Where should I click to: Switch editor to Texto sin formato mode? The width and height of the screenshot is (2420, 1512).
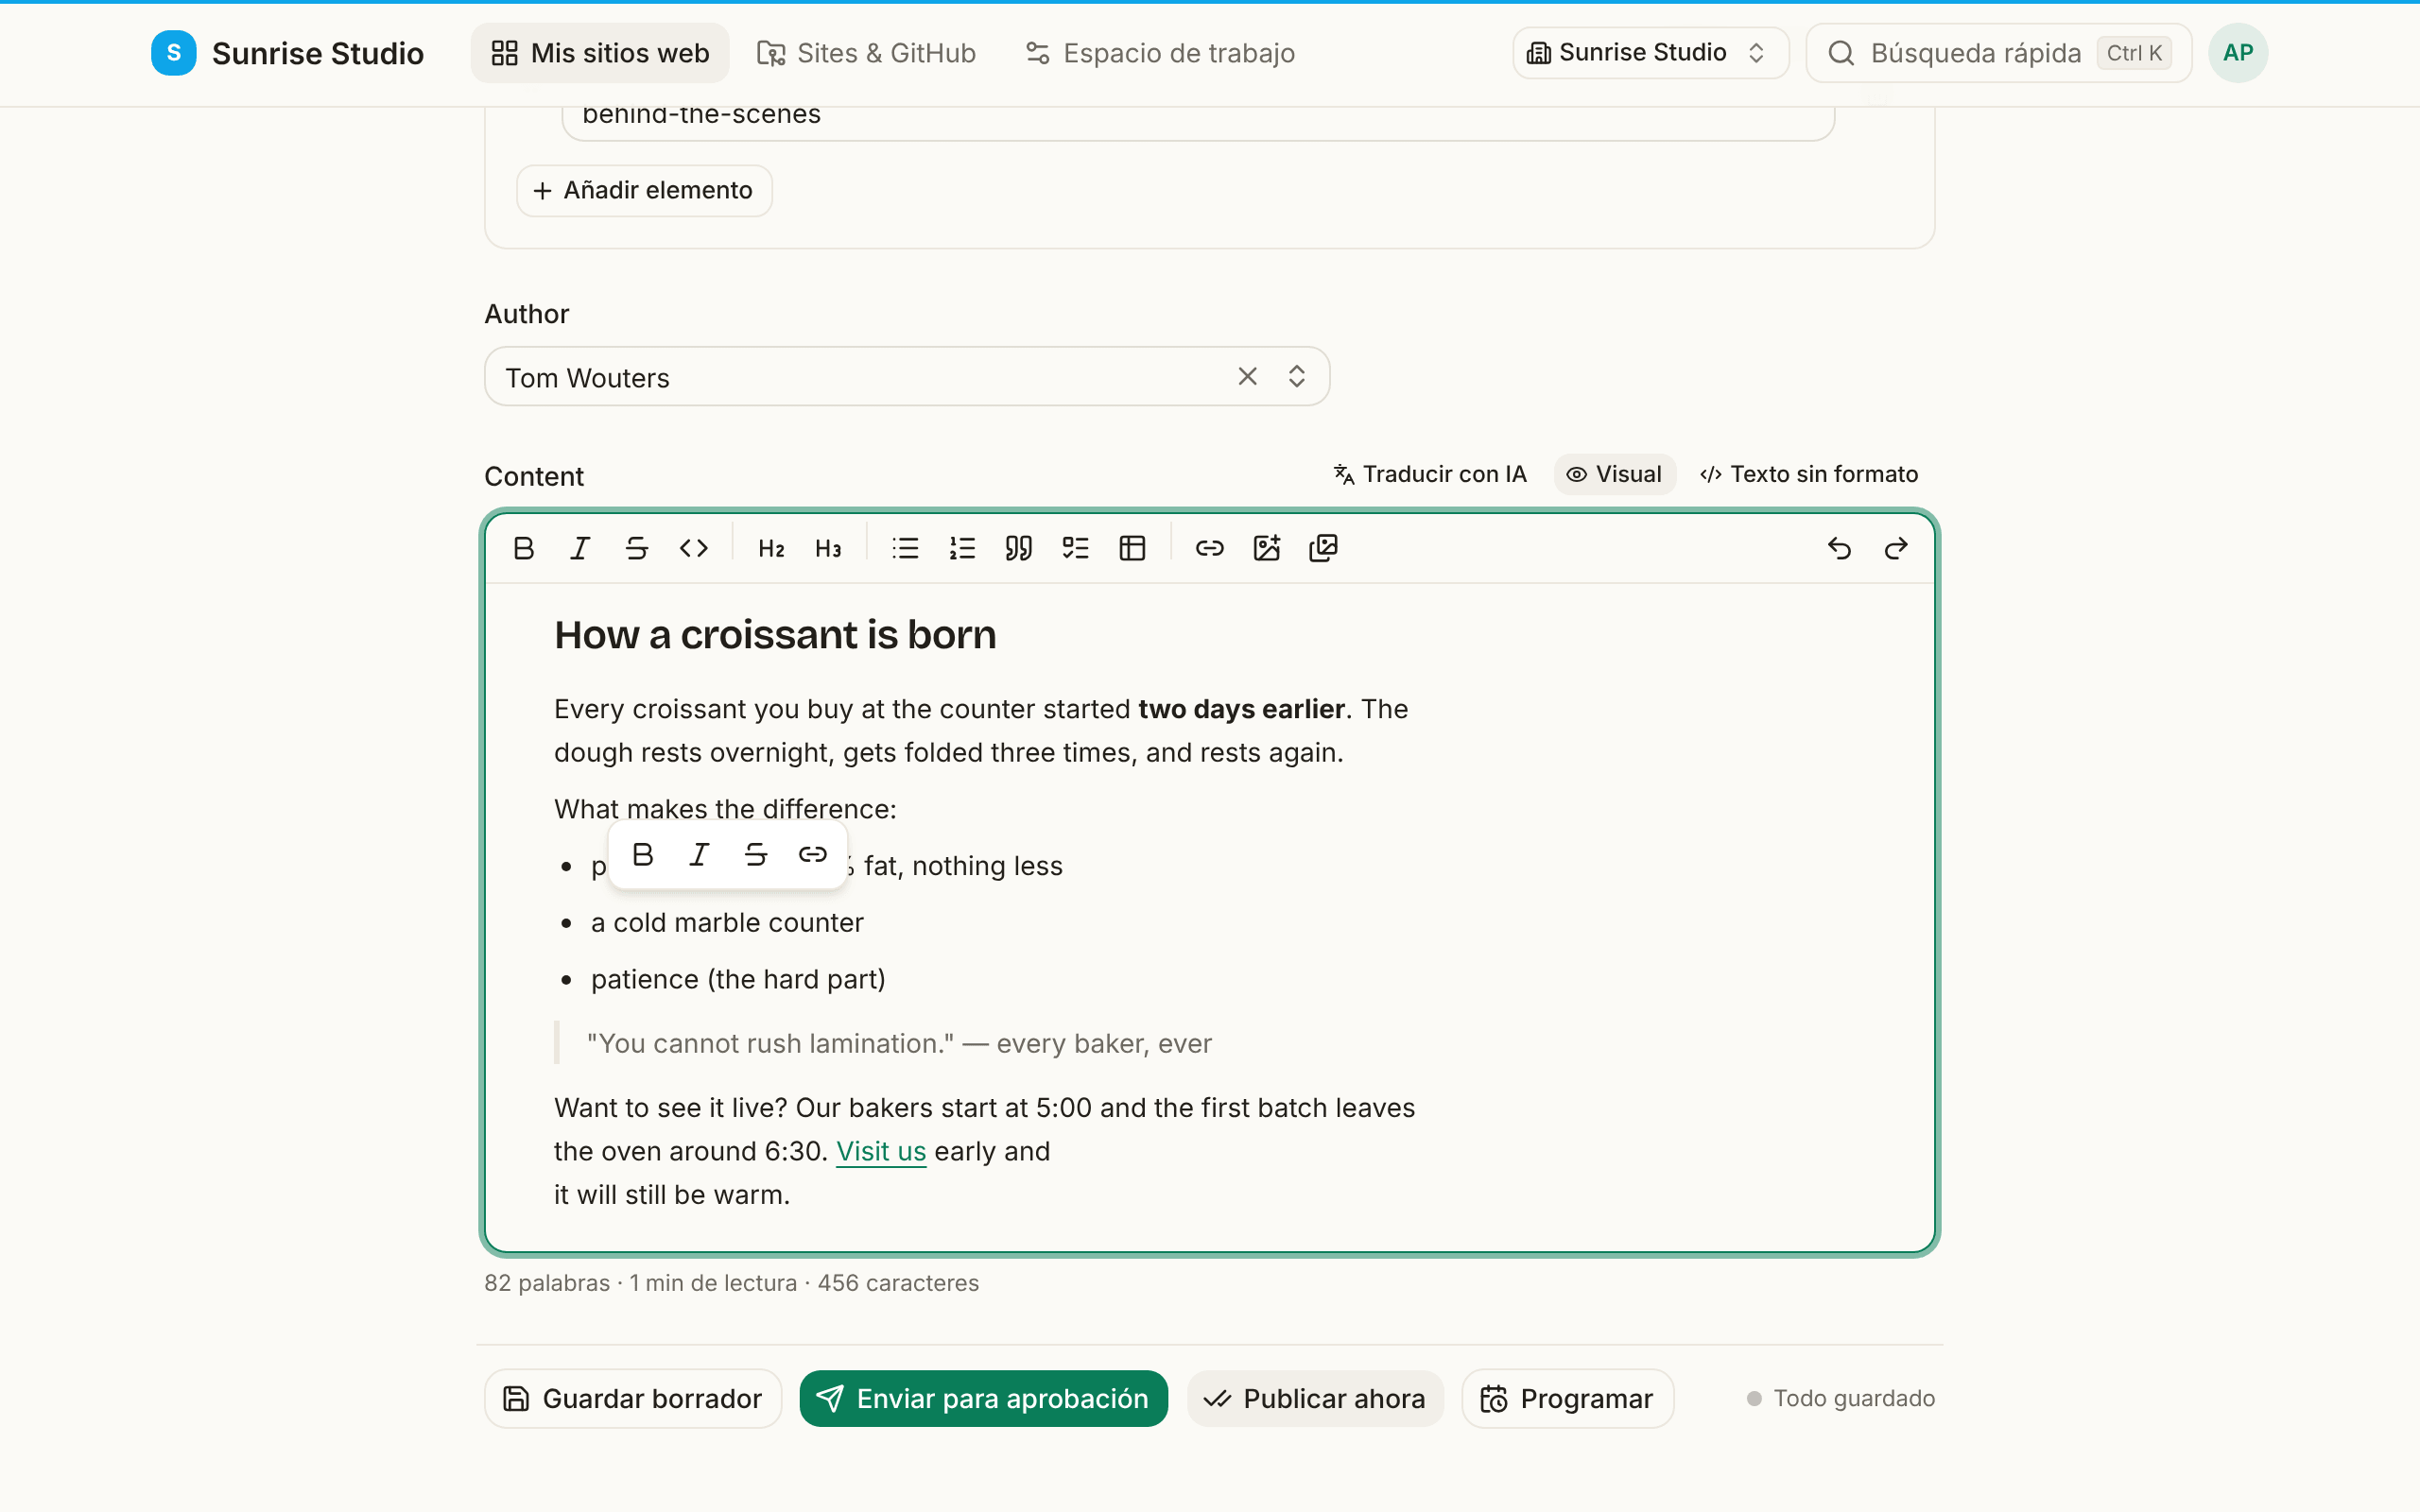tap(1809, 474)
